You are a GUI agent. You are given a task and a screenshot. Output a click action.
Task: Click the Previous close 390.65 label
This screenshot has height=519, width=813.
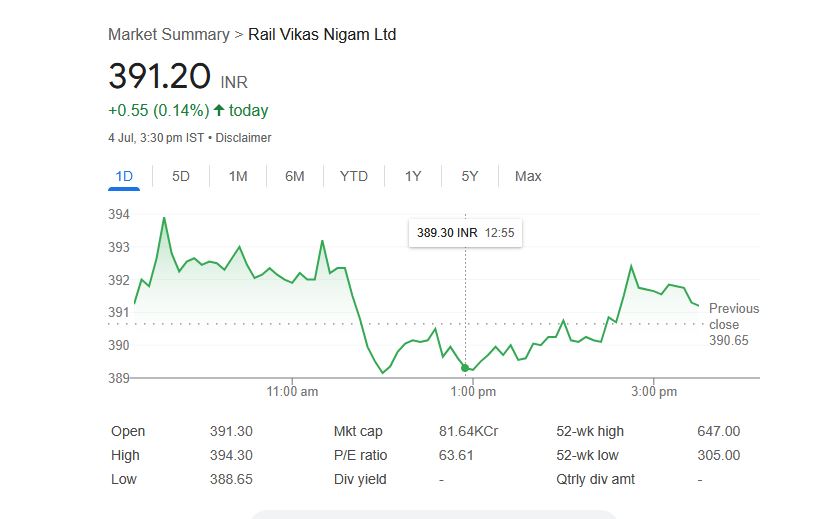tap(733, 324)
